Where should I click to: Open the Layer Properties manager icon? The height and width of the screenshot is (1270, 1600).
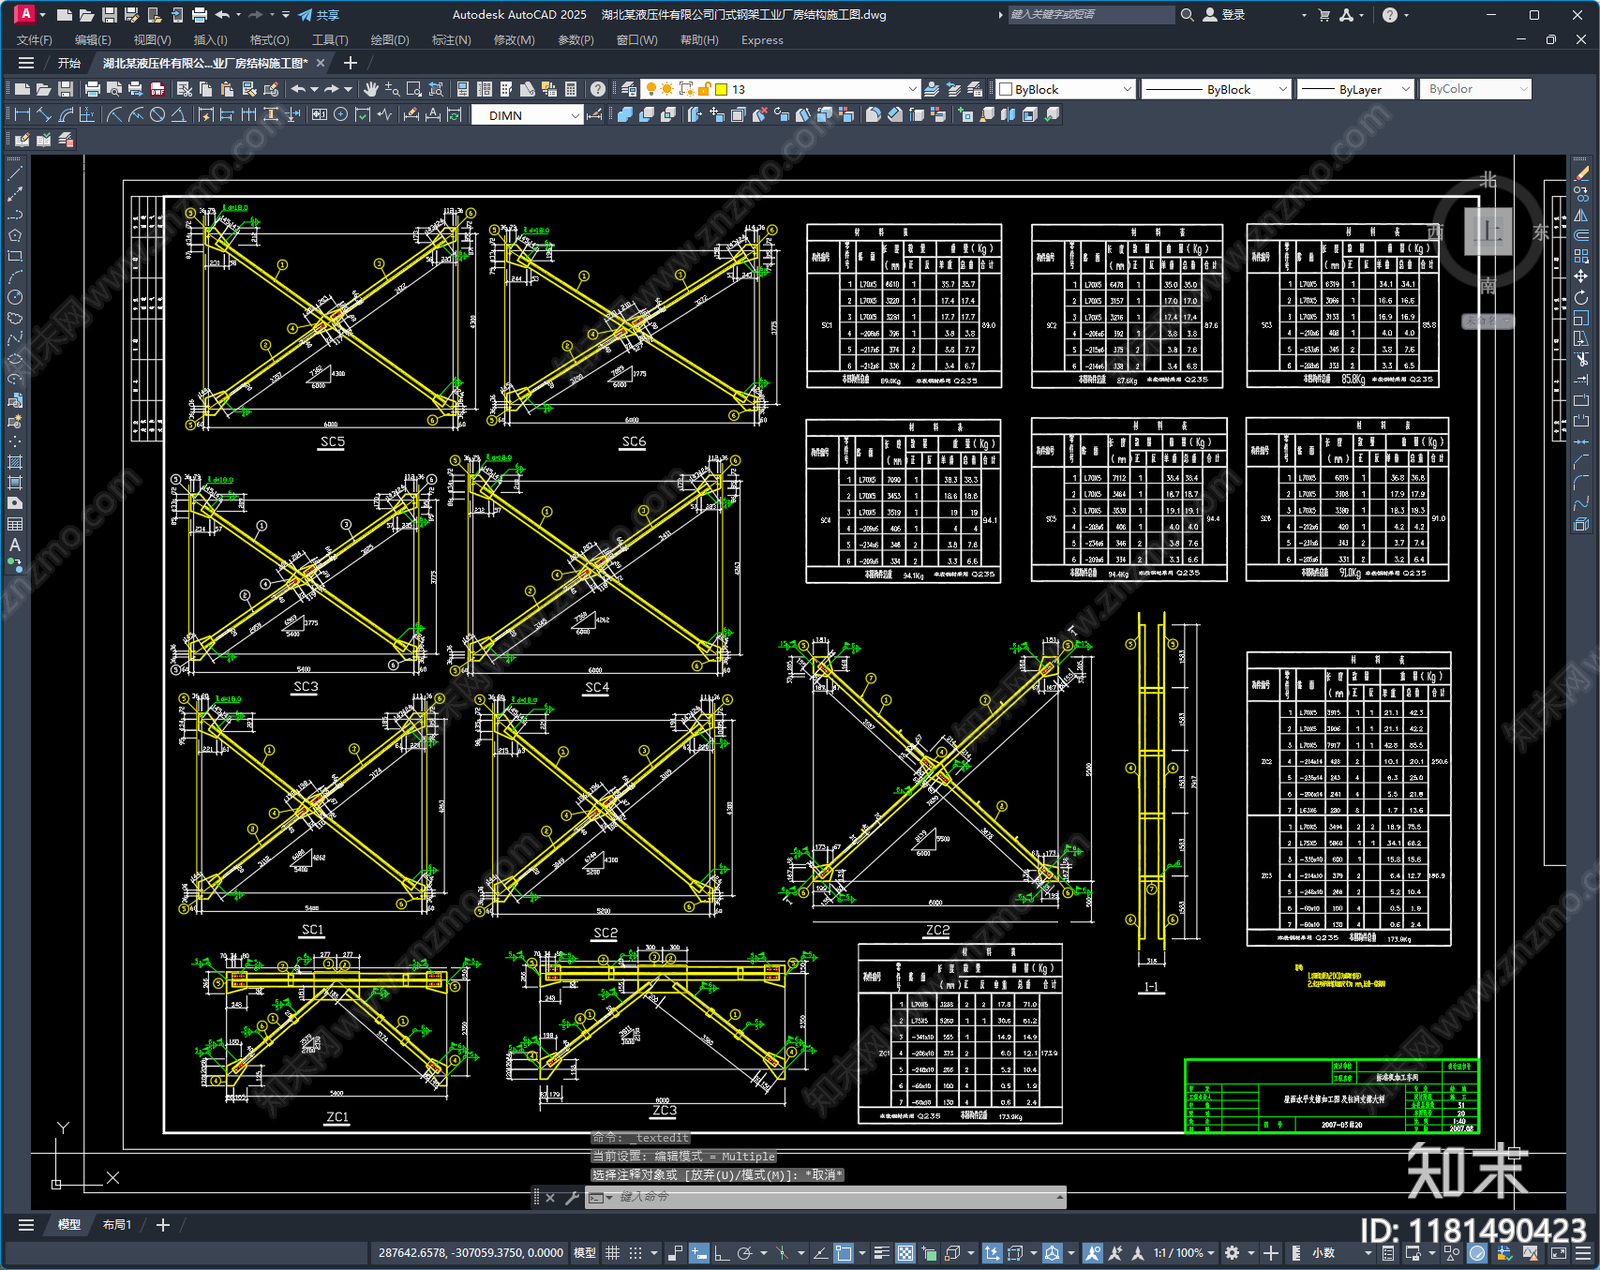point(628,89)
